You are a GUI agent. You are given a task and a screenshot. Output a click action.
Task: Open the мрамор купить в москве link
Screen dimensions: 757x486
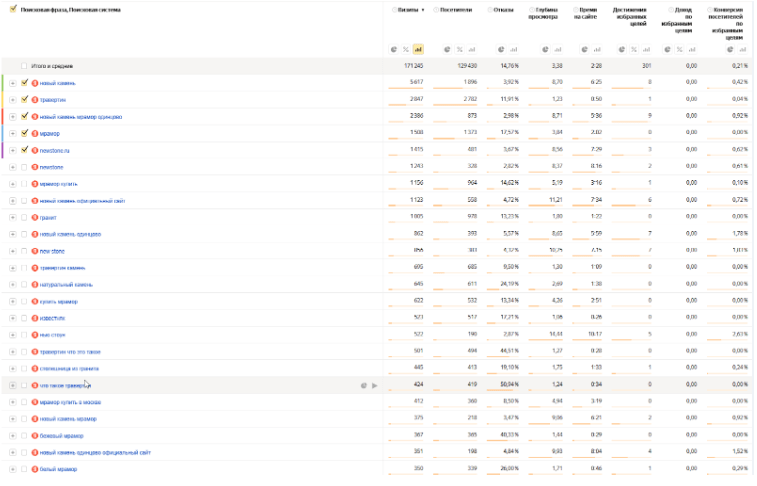70,402
